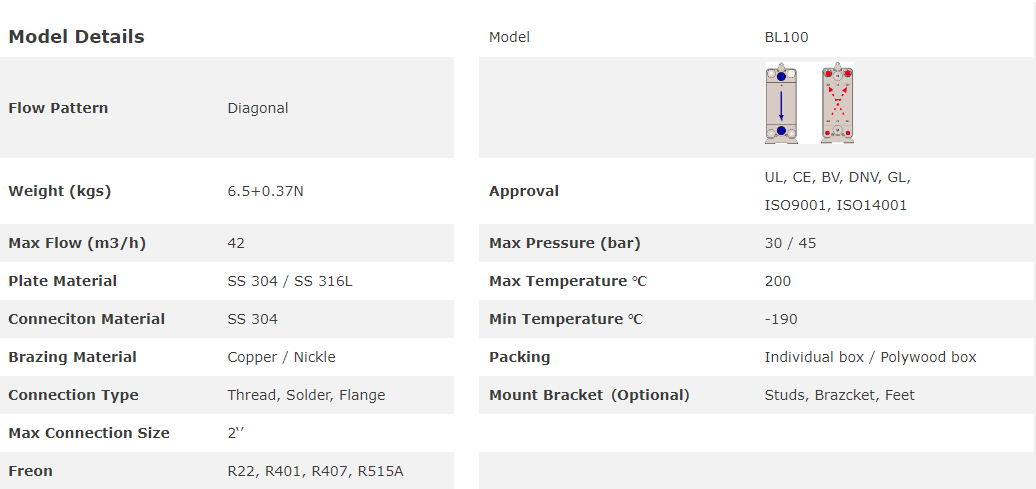1036x489 pixels.
Task: Select the Studs, Brazcket, Feet mount bracket text
Action: (839, 395)
